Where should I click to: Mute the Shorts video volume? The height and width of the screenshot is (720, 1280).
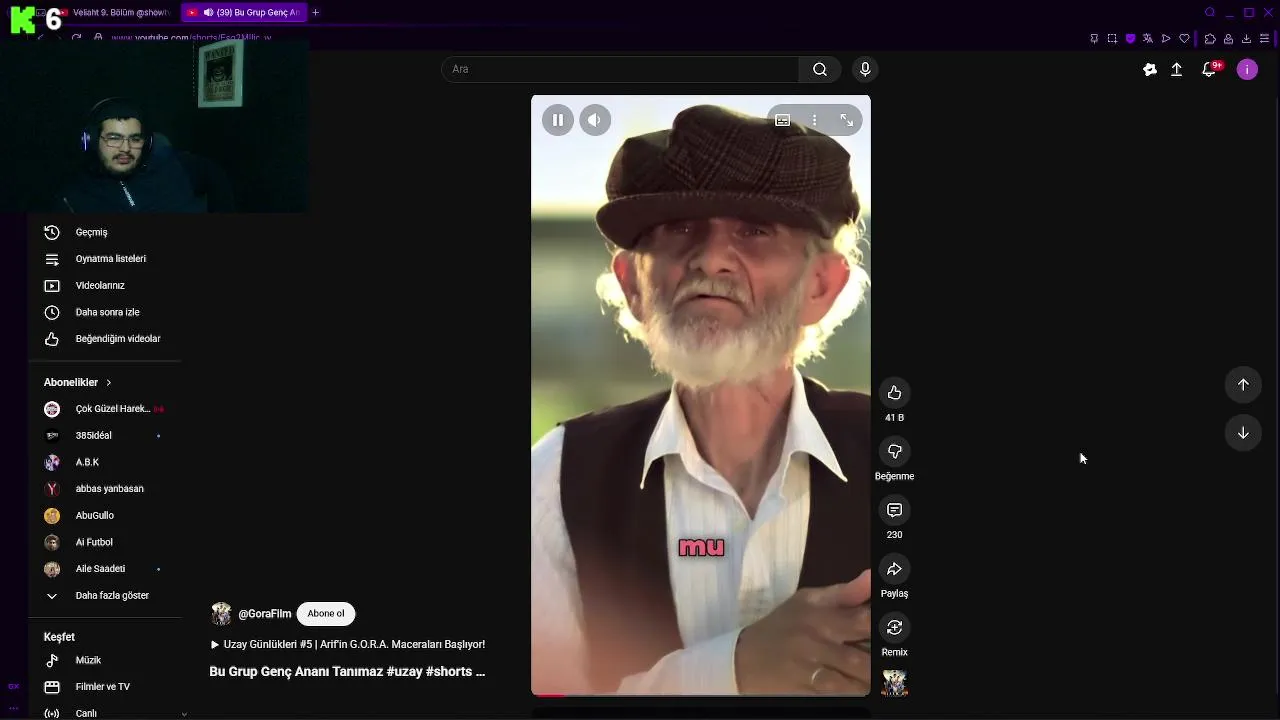594,120
